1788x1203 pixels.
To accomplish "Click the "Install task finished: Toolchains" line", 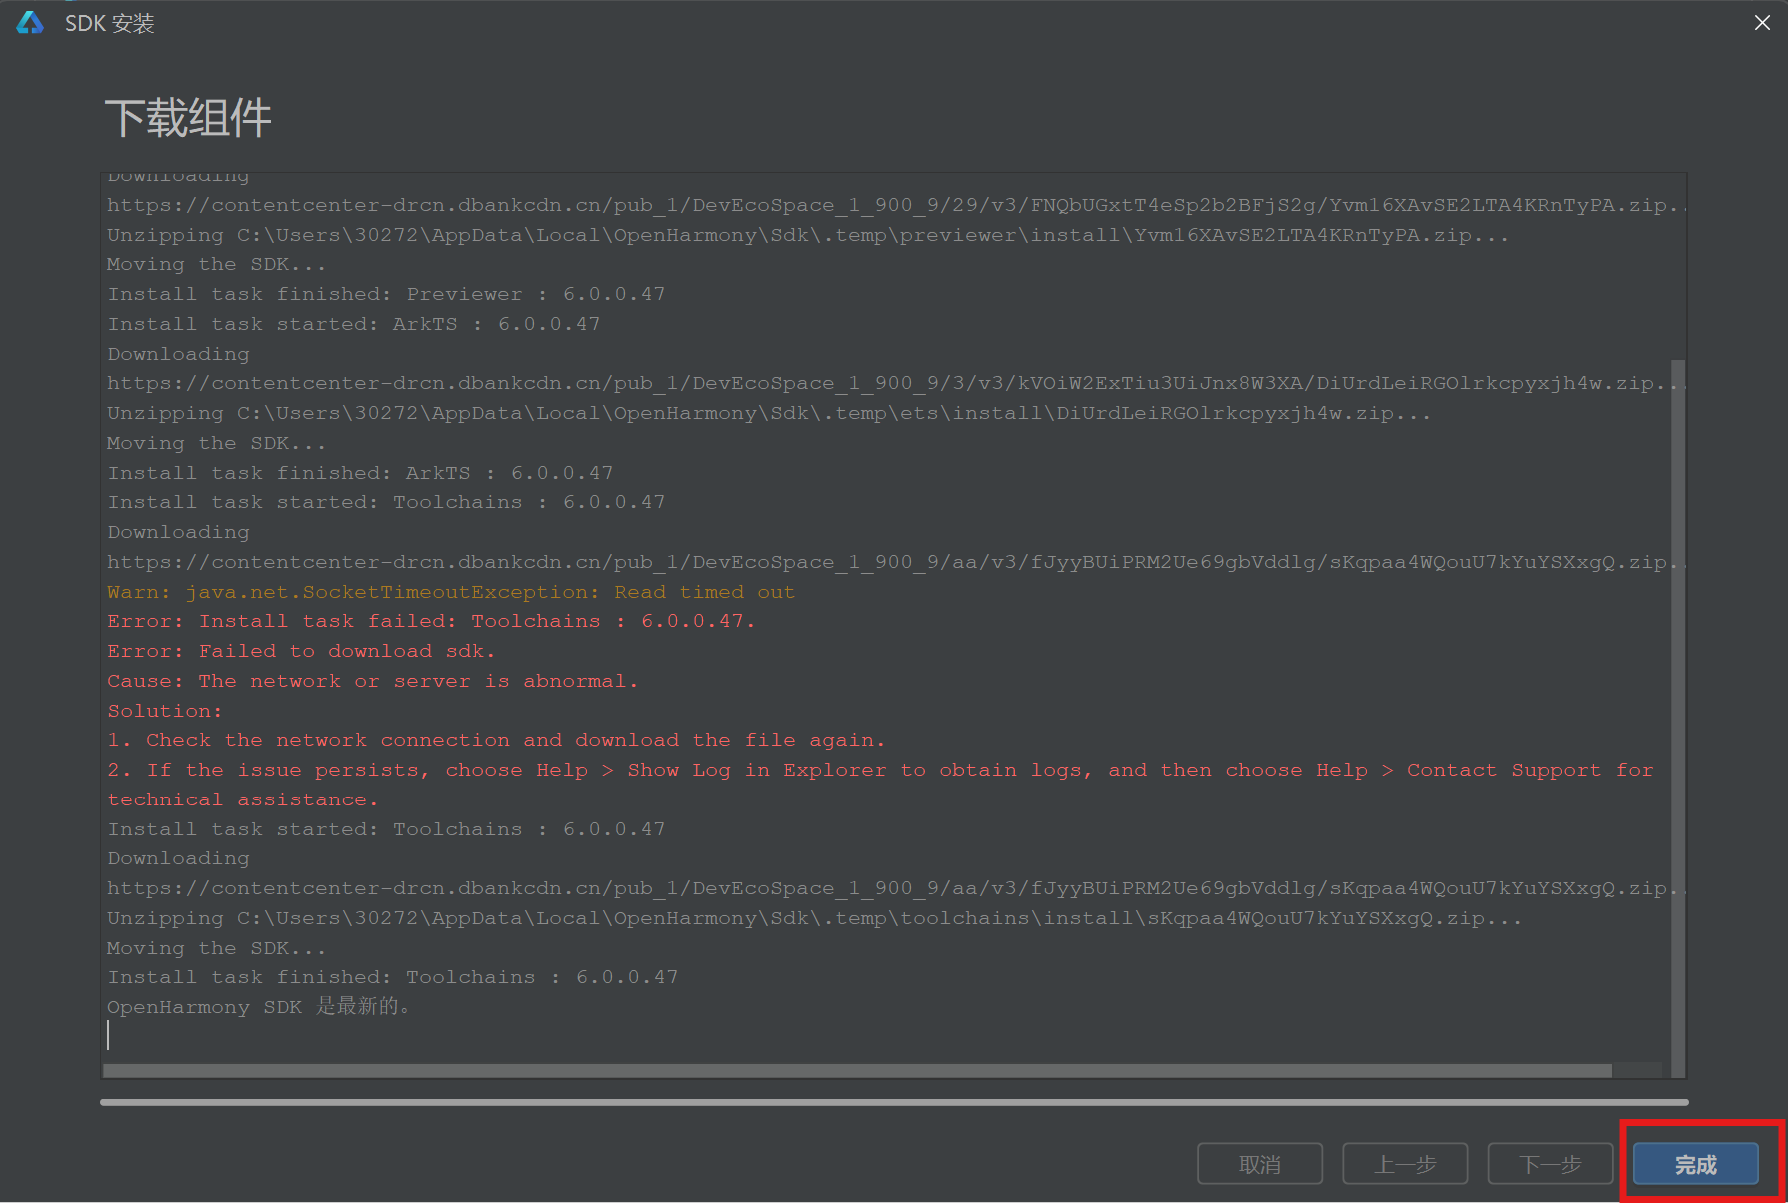I will pyautogui.click(x=392, y=977).
